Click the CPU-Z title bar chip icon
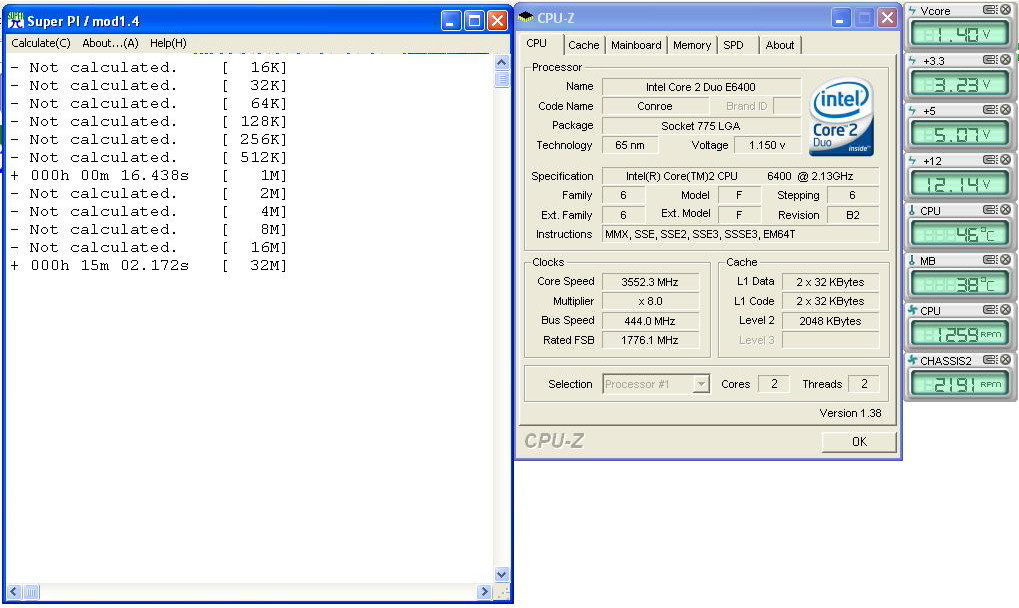This screenshot has height=608, width=1019. coord(526,17)
